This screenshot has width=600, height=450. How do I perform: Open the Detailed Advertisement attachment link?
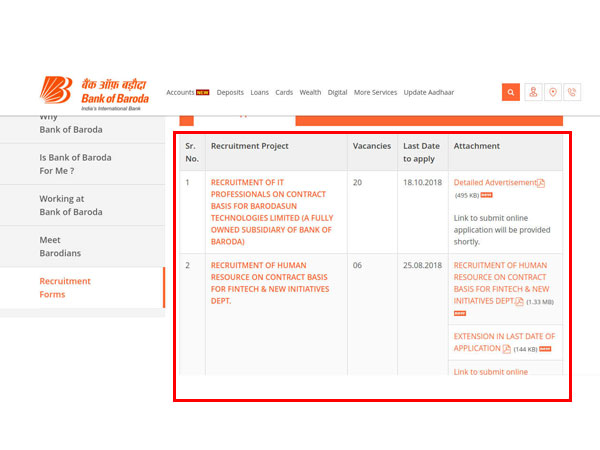pyautogui.click(x=495, y=183)
